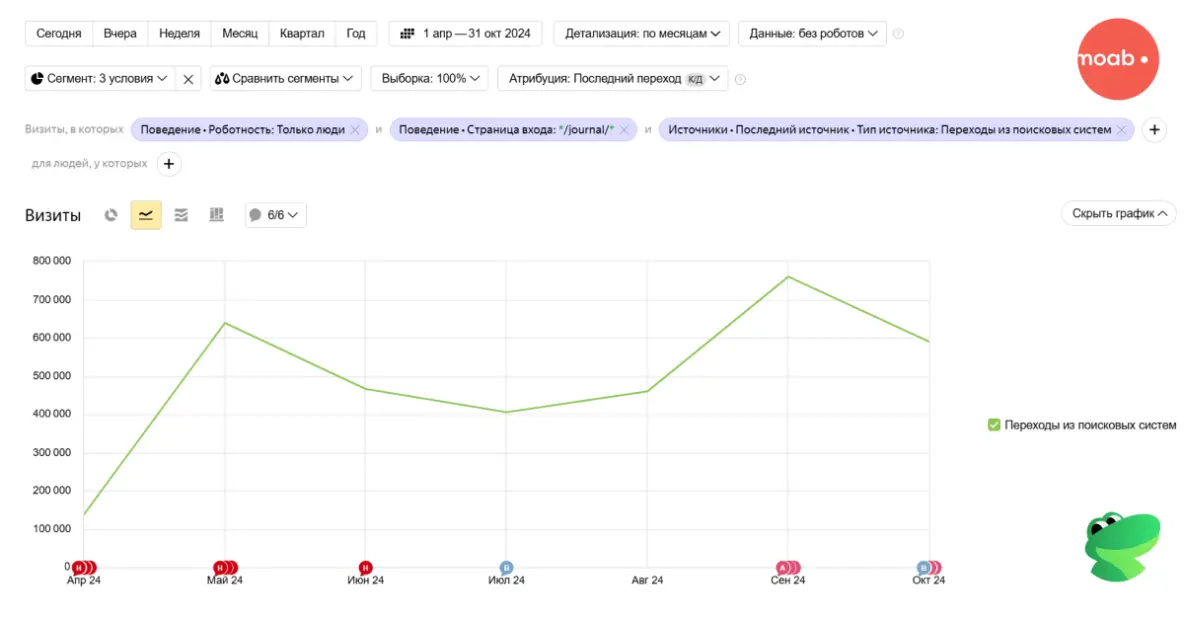The image size is (1184, 621).
Task: Open date range picker '1 апр — 31 окт 2024'
Action: click(x=466, y=33)
